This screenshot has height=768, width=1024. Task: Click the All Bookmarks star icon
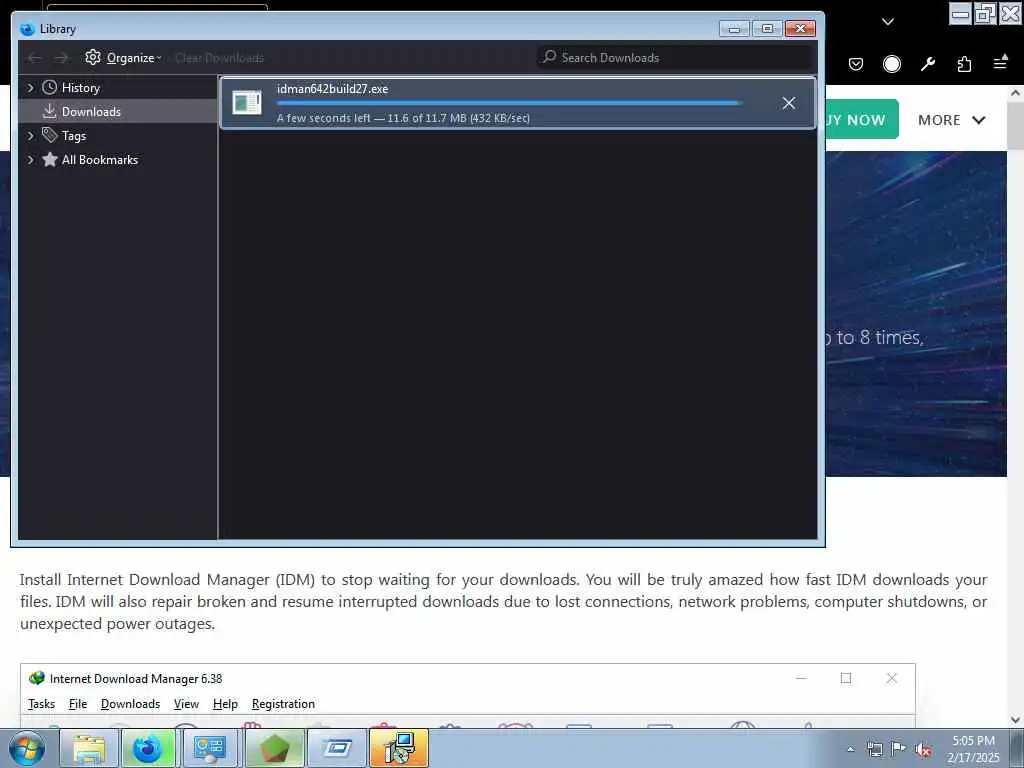[x=49, y=159]
